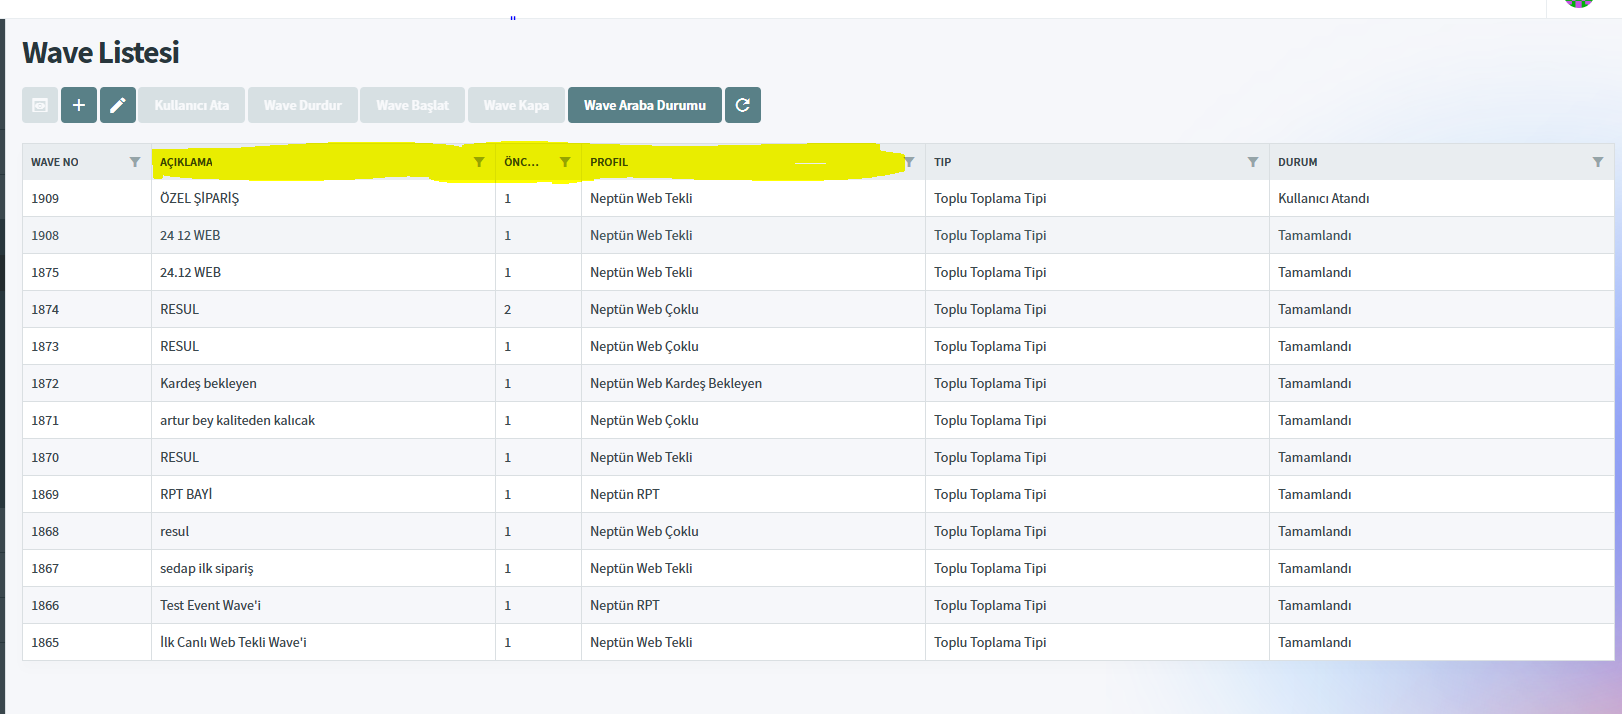
Task: Click Neptün RPT profile in row 1869
Action: click(x=625, y=494)
